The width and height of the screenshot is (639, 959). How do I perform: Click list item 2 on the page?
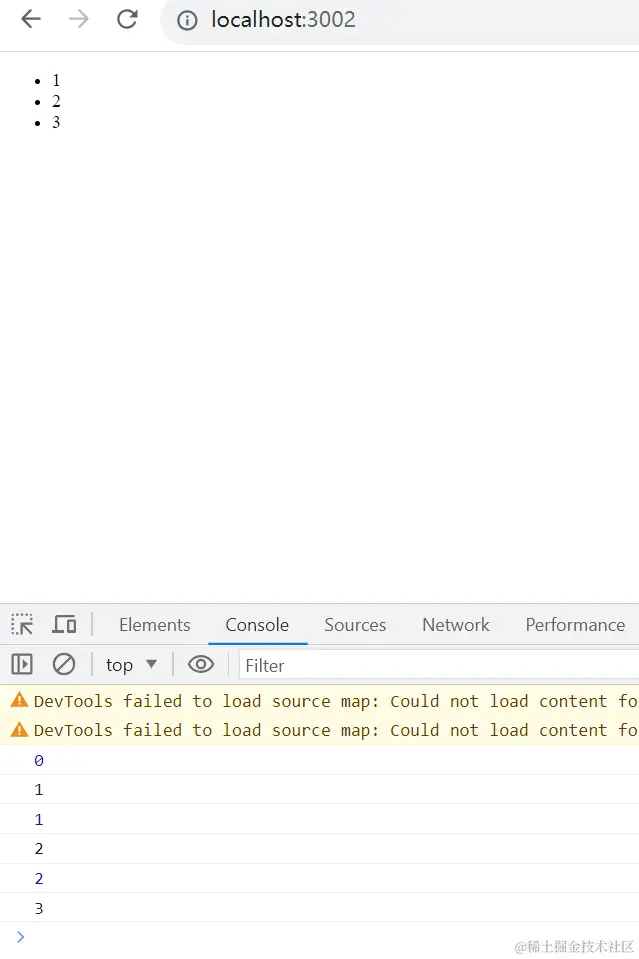[56, 102]
